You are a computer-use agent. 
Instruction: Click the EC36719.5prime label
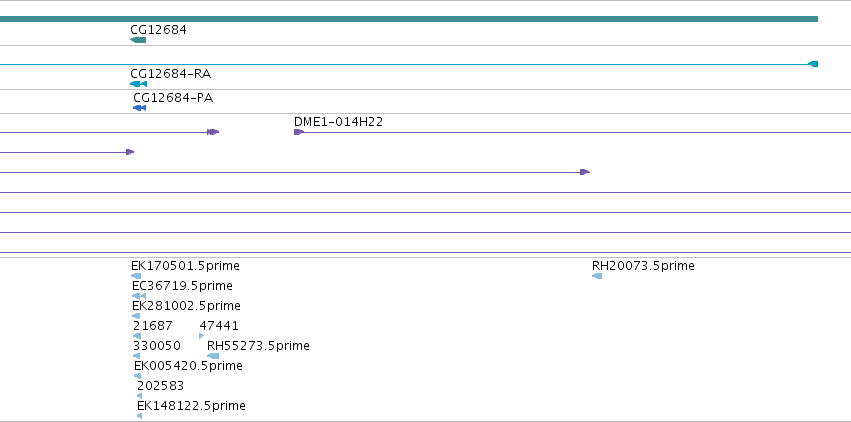coord(182,286)
